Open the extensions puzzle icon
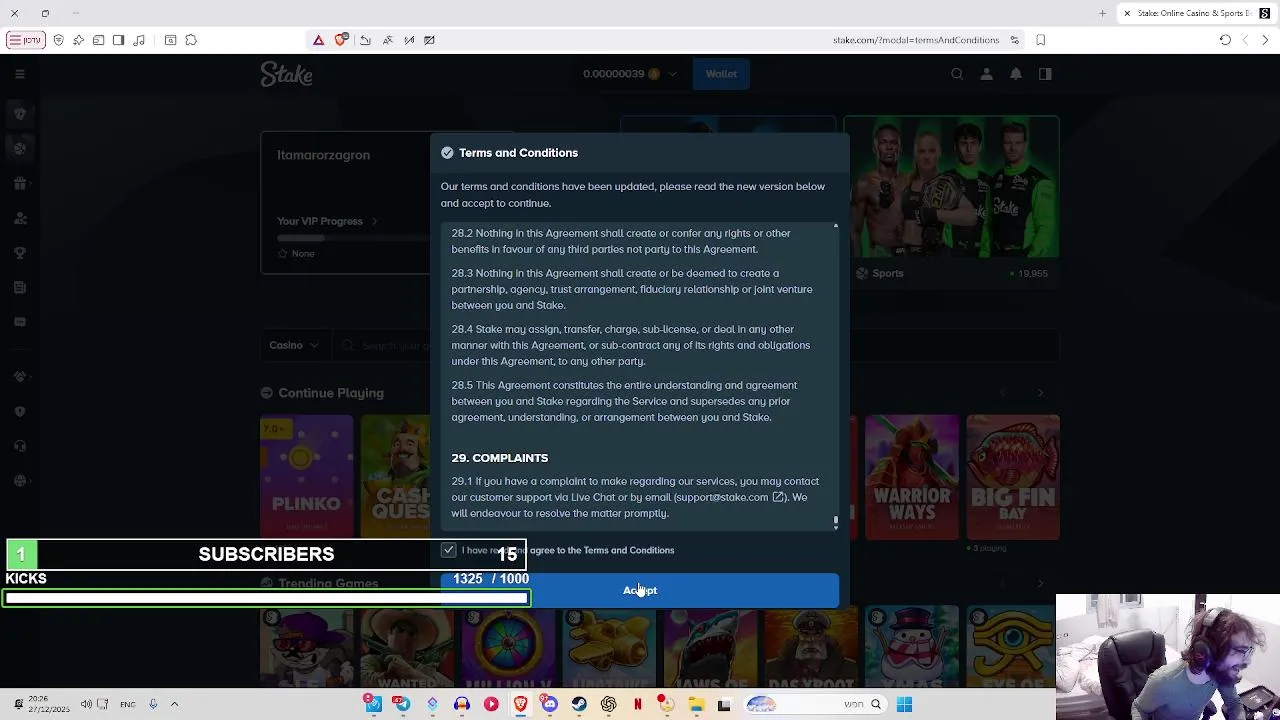 pyautogui.click(x=191, y=40)
